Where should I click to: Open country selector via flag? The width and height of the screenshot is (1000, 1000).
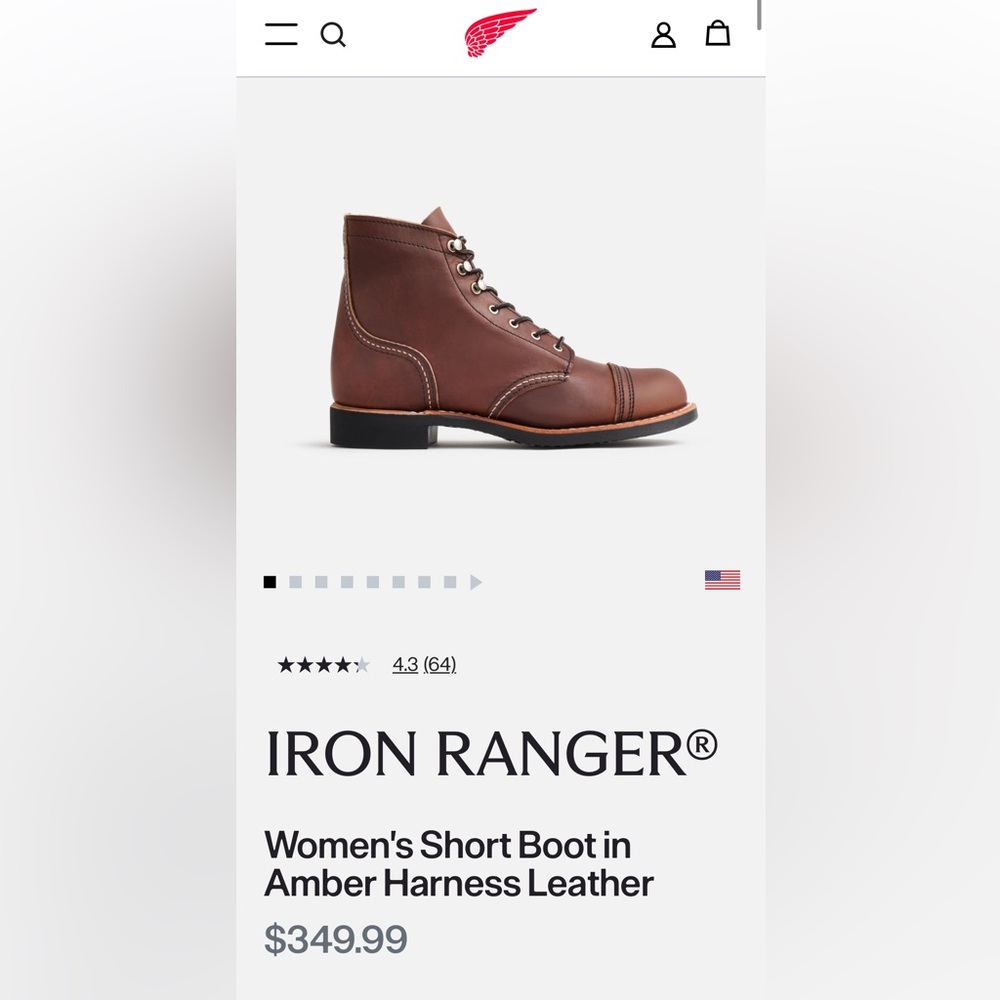[723, 578]
